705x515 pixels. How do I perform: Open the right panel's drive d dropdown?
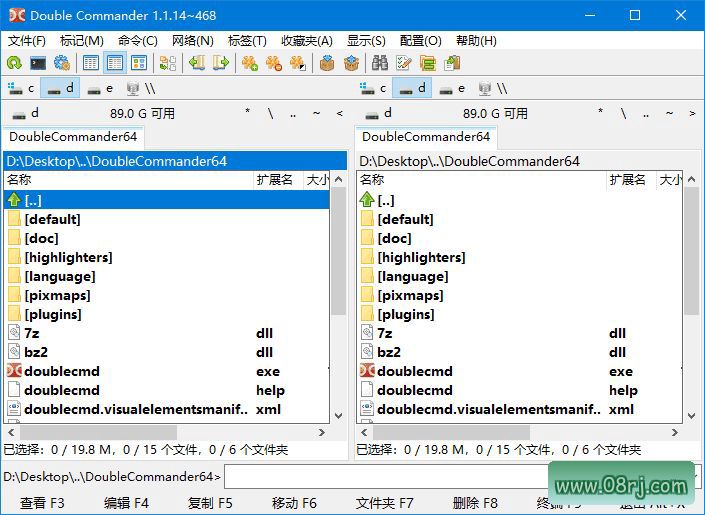(x=379, y=113)
